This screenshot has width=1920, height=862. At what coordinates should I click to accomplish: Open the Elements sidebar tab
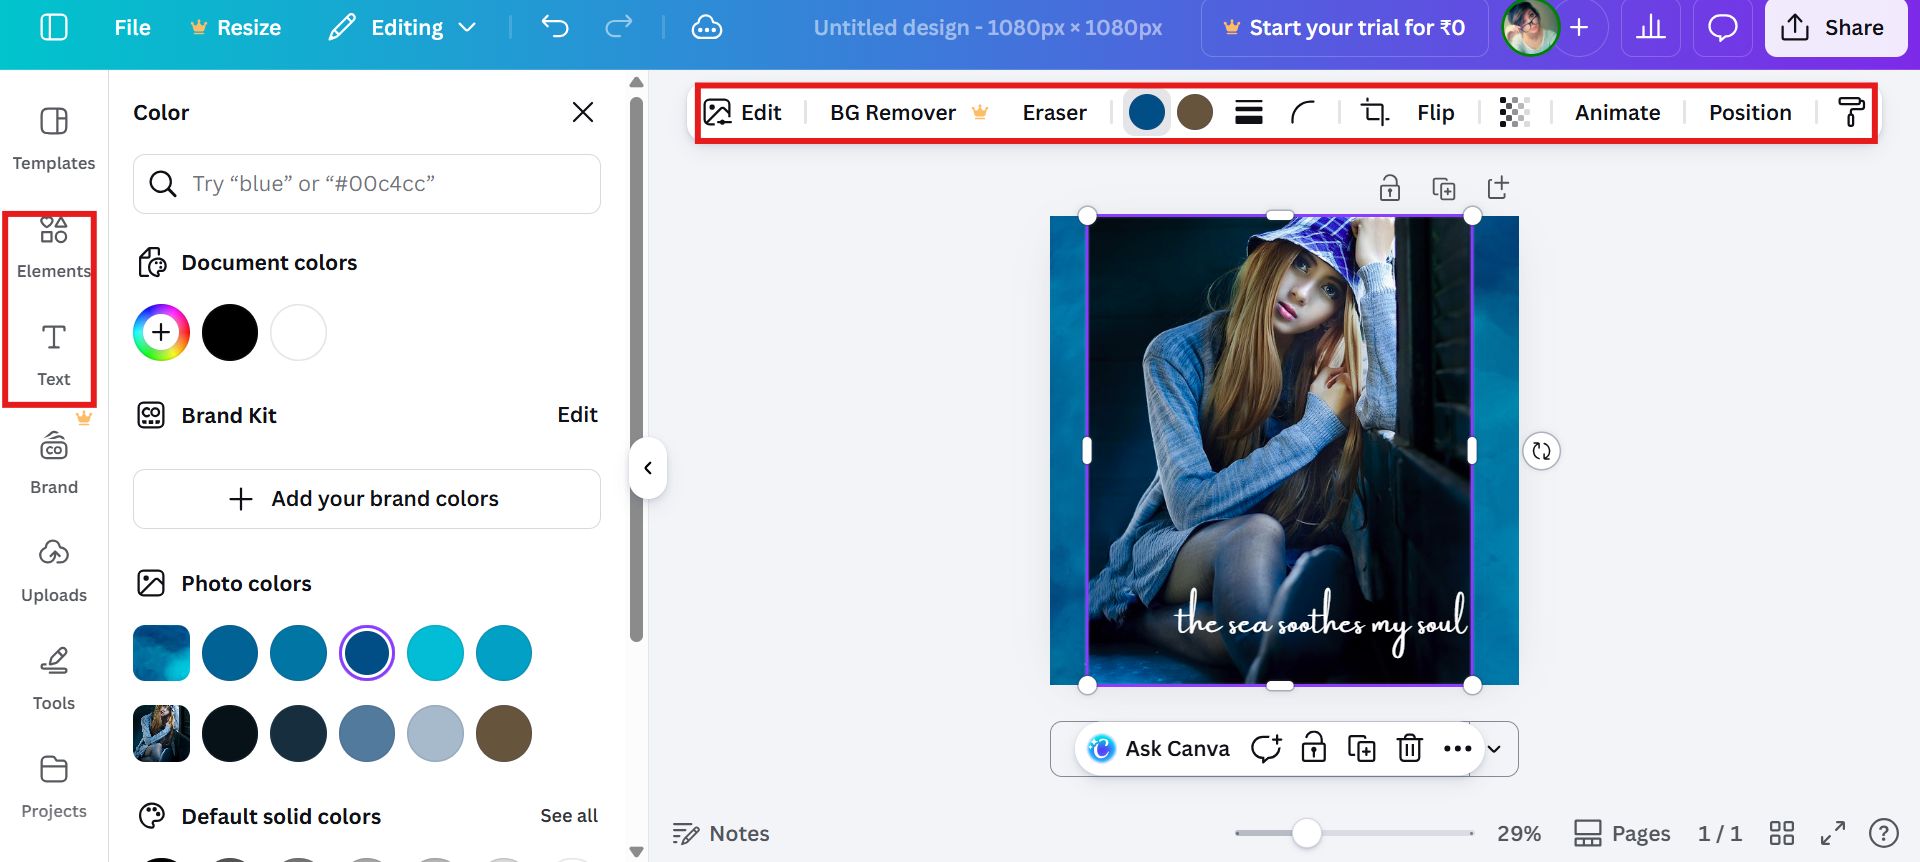pos(54,248)
